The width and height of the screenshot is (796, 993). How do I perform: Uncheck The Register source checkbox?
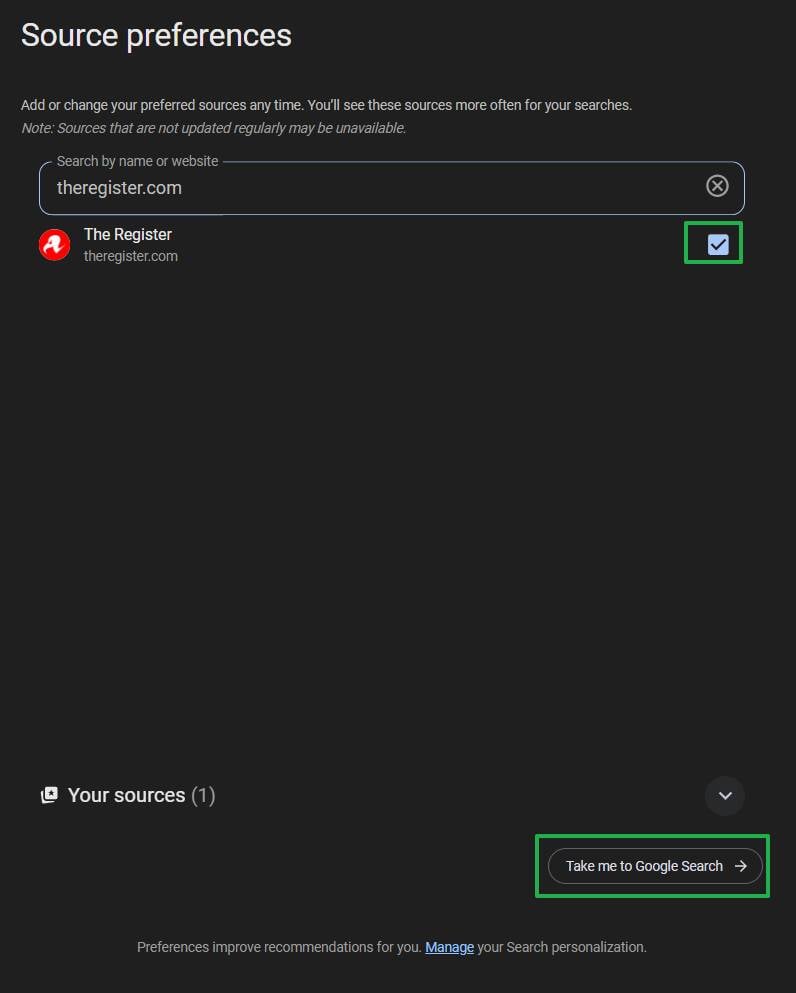point(718,244)
